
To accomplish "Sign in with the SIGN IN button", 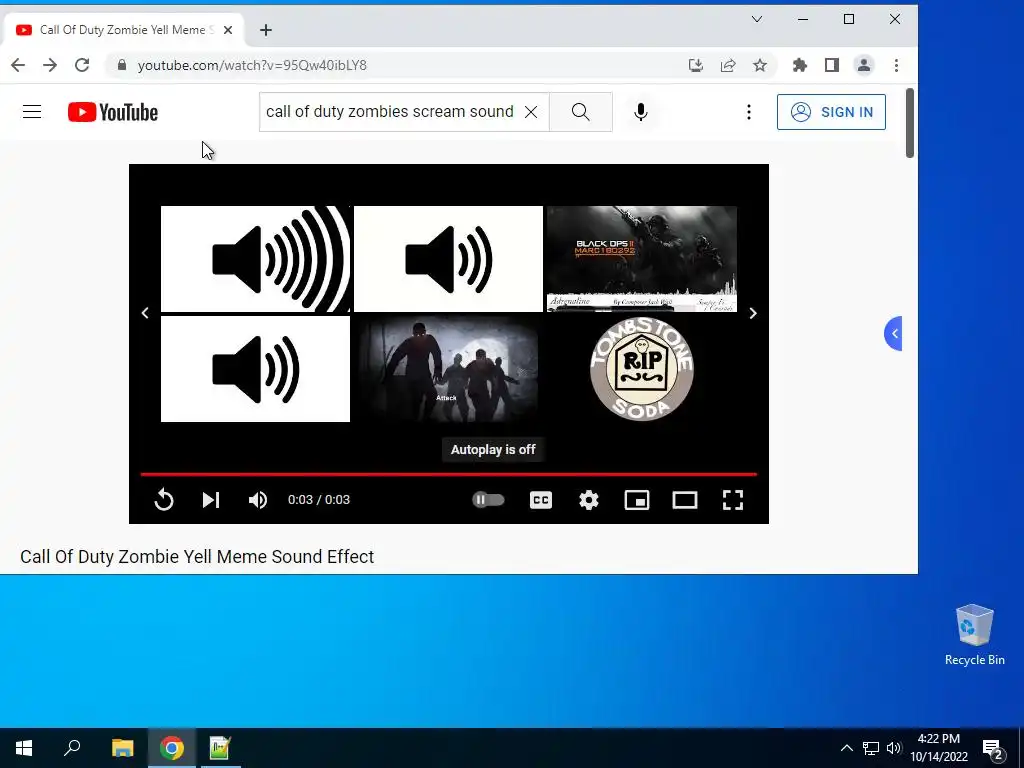I will coord(831,112).
